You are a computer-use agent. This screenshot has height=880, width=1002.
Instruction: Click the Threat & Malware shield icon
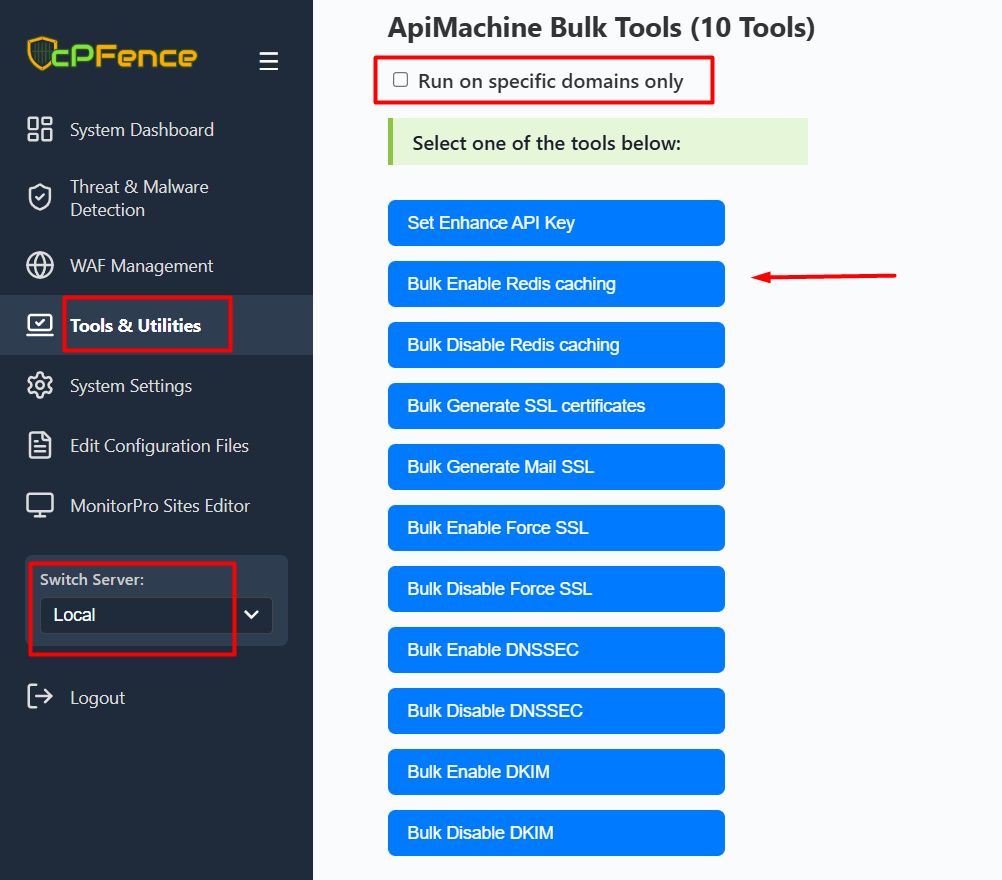[x=40, y=198]
